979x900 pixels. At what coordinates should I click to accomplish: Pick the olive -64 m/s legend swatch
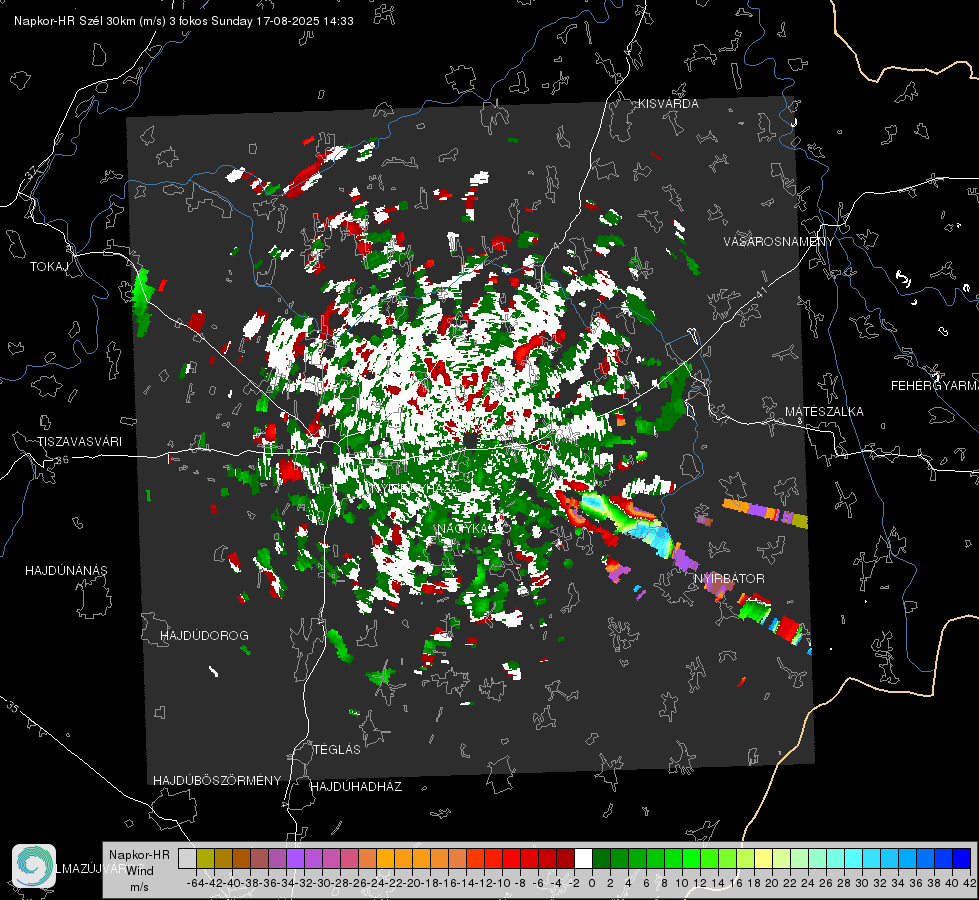pos(205,858)
